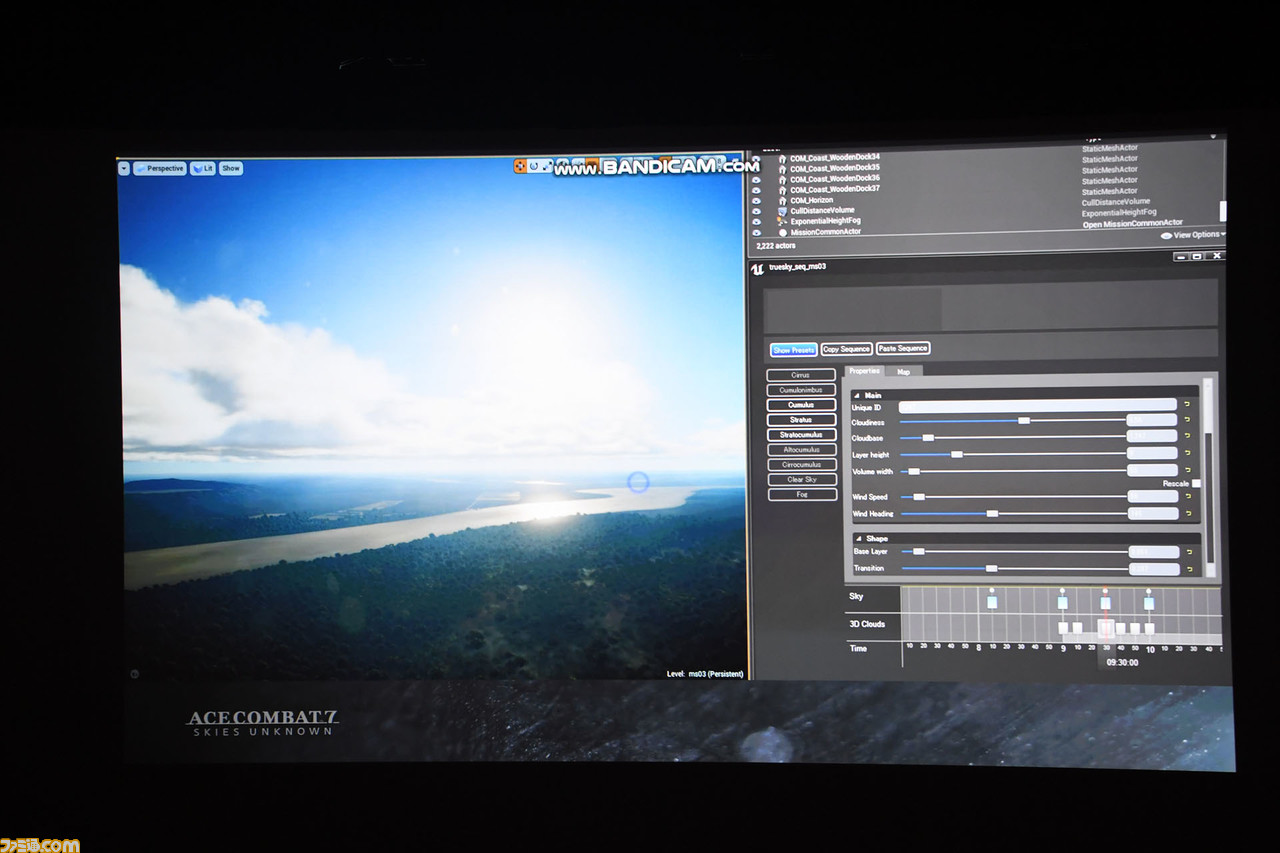Click the ExponentialHeightFog actor icon

coord(782,221)
